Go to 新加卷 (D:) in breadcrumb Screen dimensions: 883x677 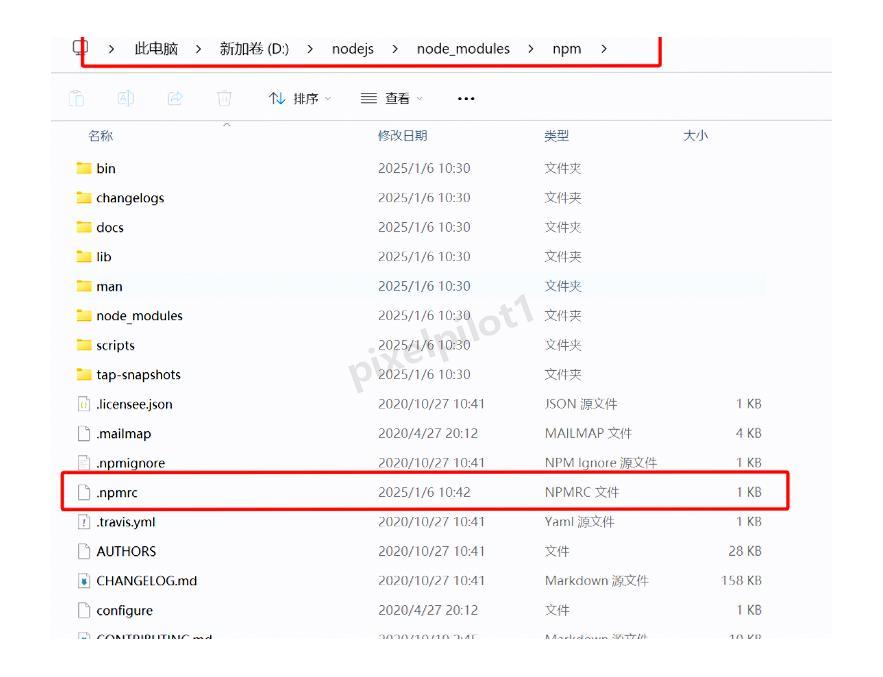254,49
